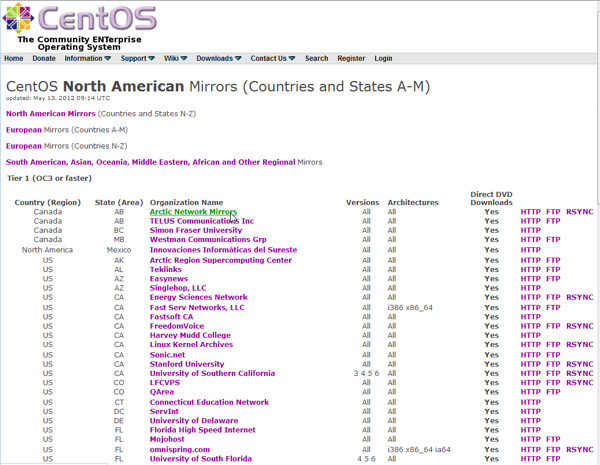
Task: Click RSYNC for University of Southern California
Action: pyautogui.click(x=580, y=373)
